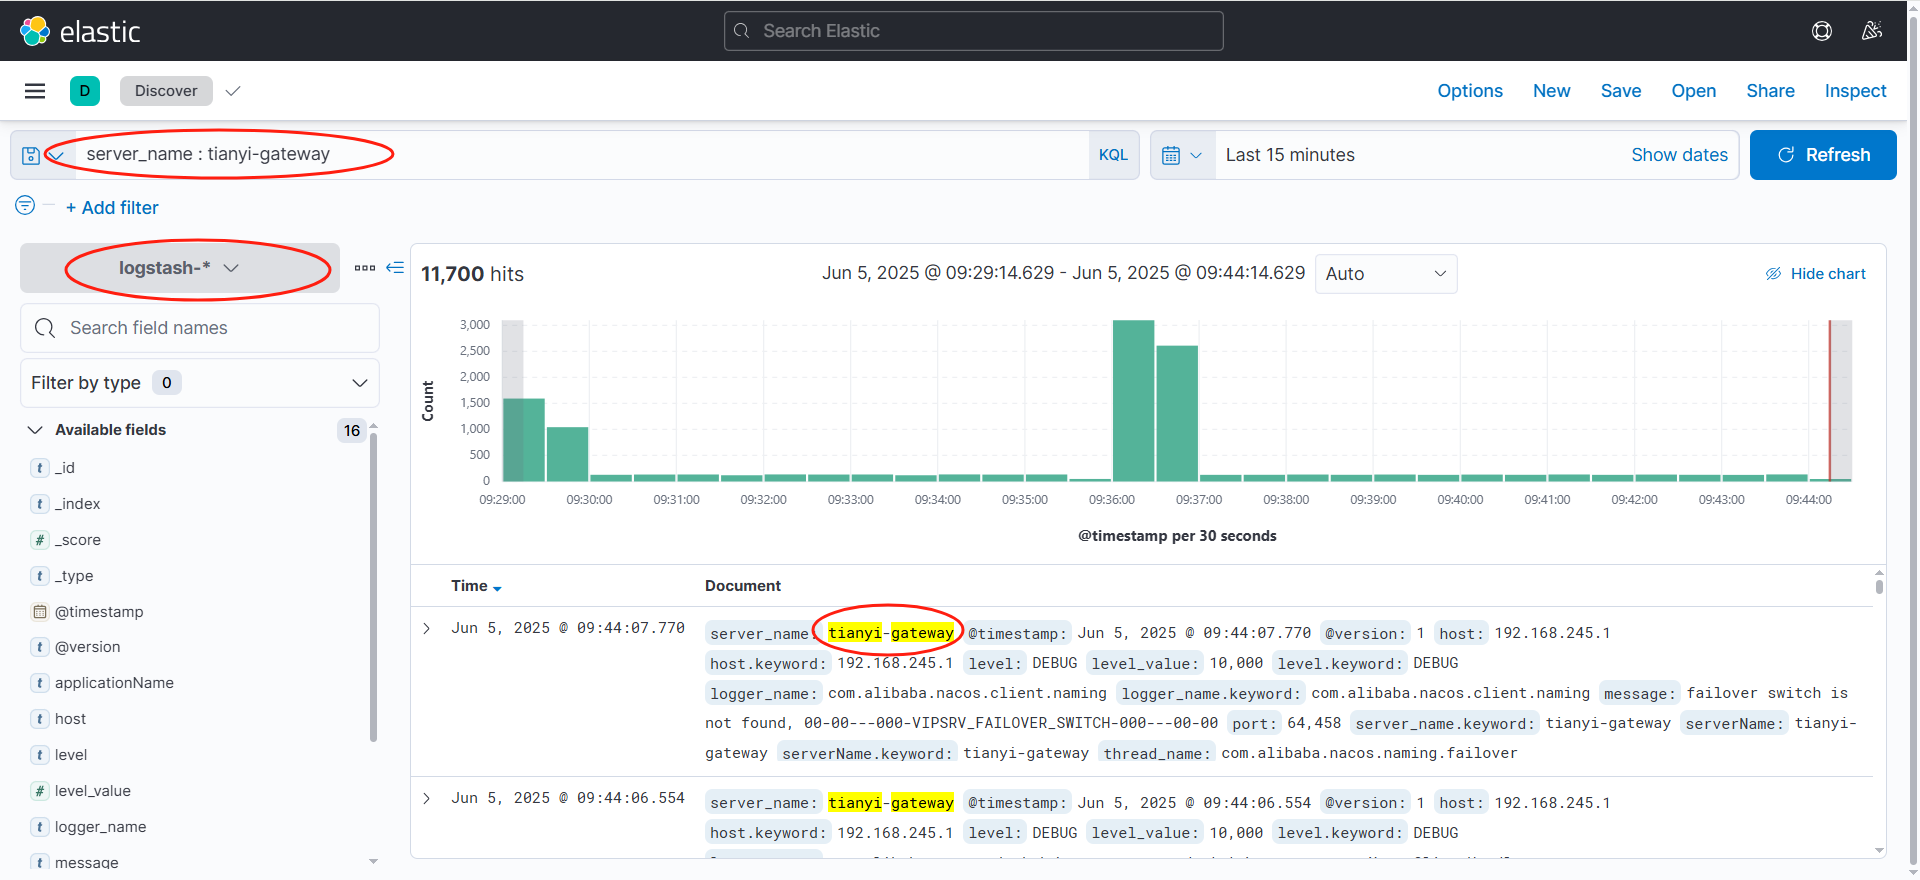Click the documents table scrollbar

(1879, 586)
